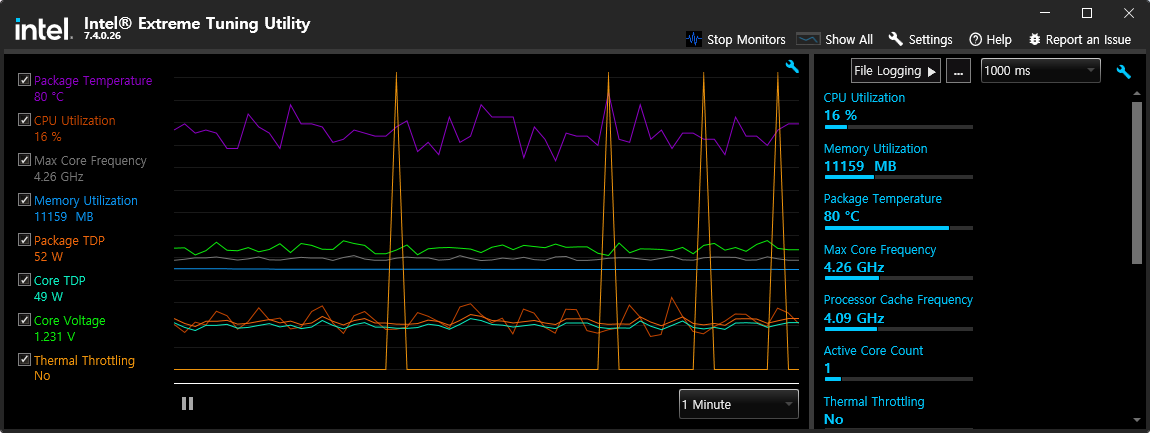This screenshot has width=1150, height=433.
Task: Click the Thermal Throttling label in right panel
Action: click(x=874, y=401)
